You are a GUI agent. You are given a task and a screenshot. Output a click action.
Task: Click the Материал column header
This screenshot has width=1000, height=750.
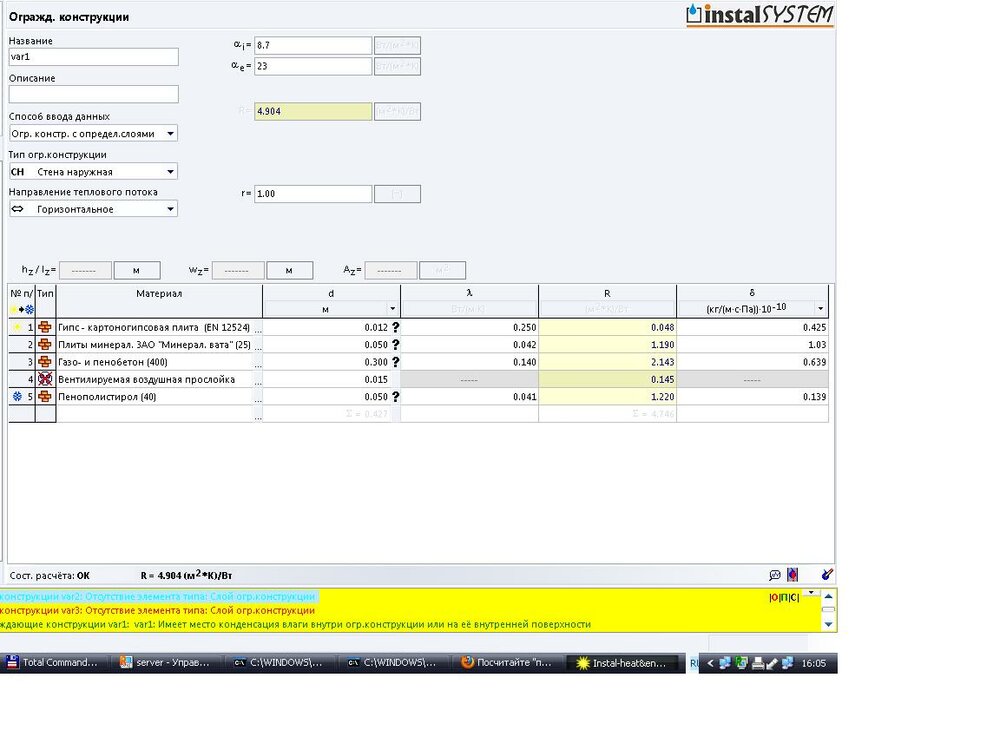159,293
